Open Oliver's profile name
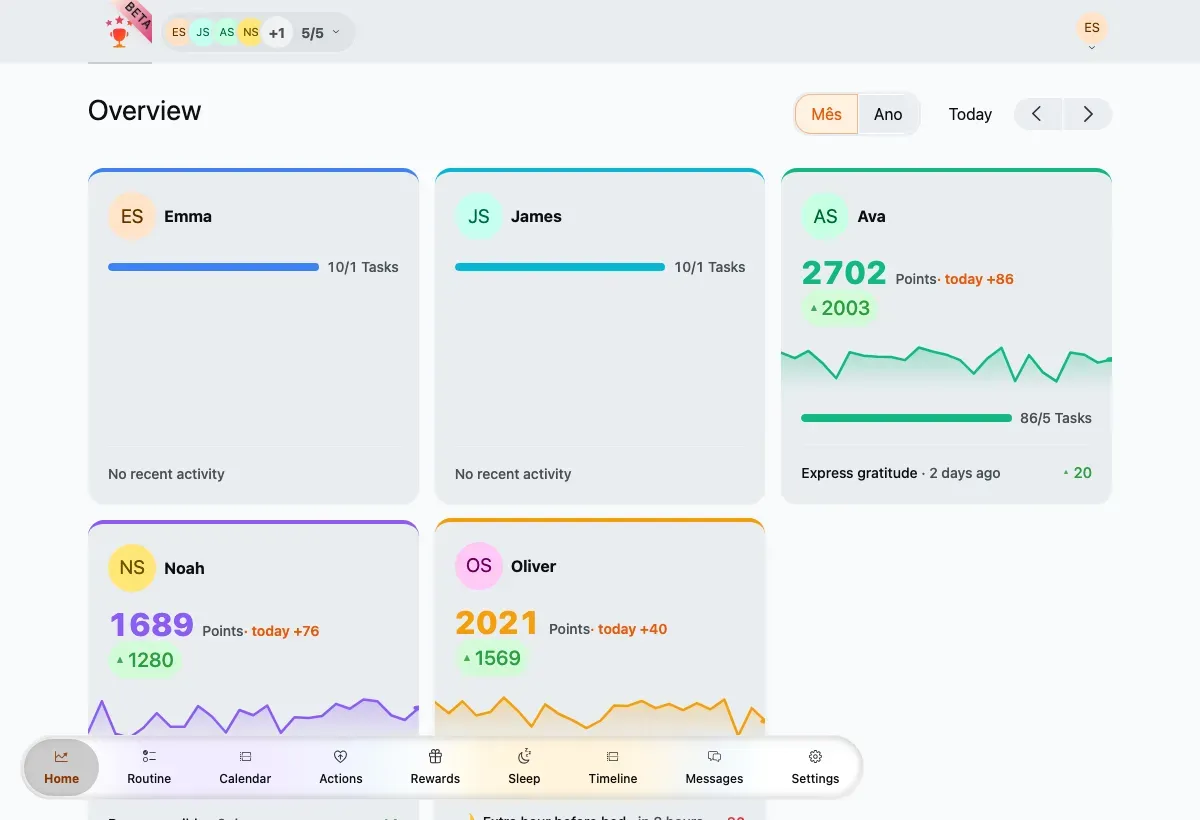This screenshot has width=1200, height=820. click(x=533, y=566)
